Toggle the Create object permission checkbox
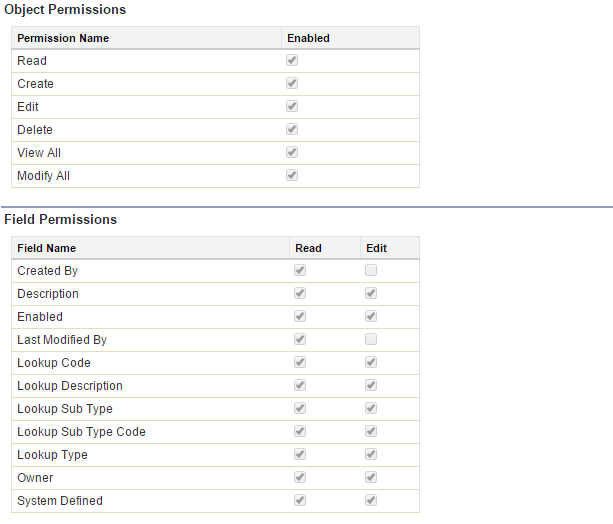The image size is (613, 524). click(292, 83)
